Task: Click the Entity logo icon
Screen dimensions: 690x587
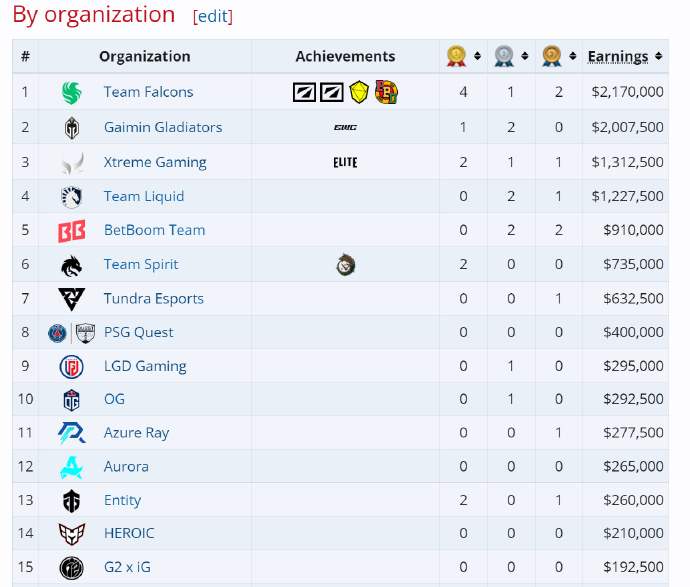Action: pyautogui.click(x=72, y=500)
